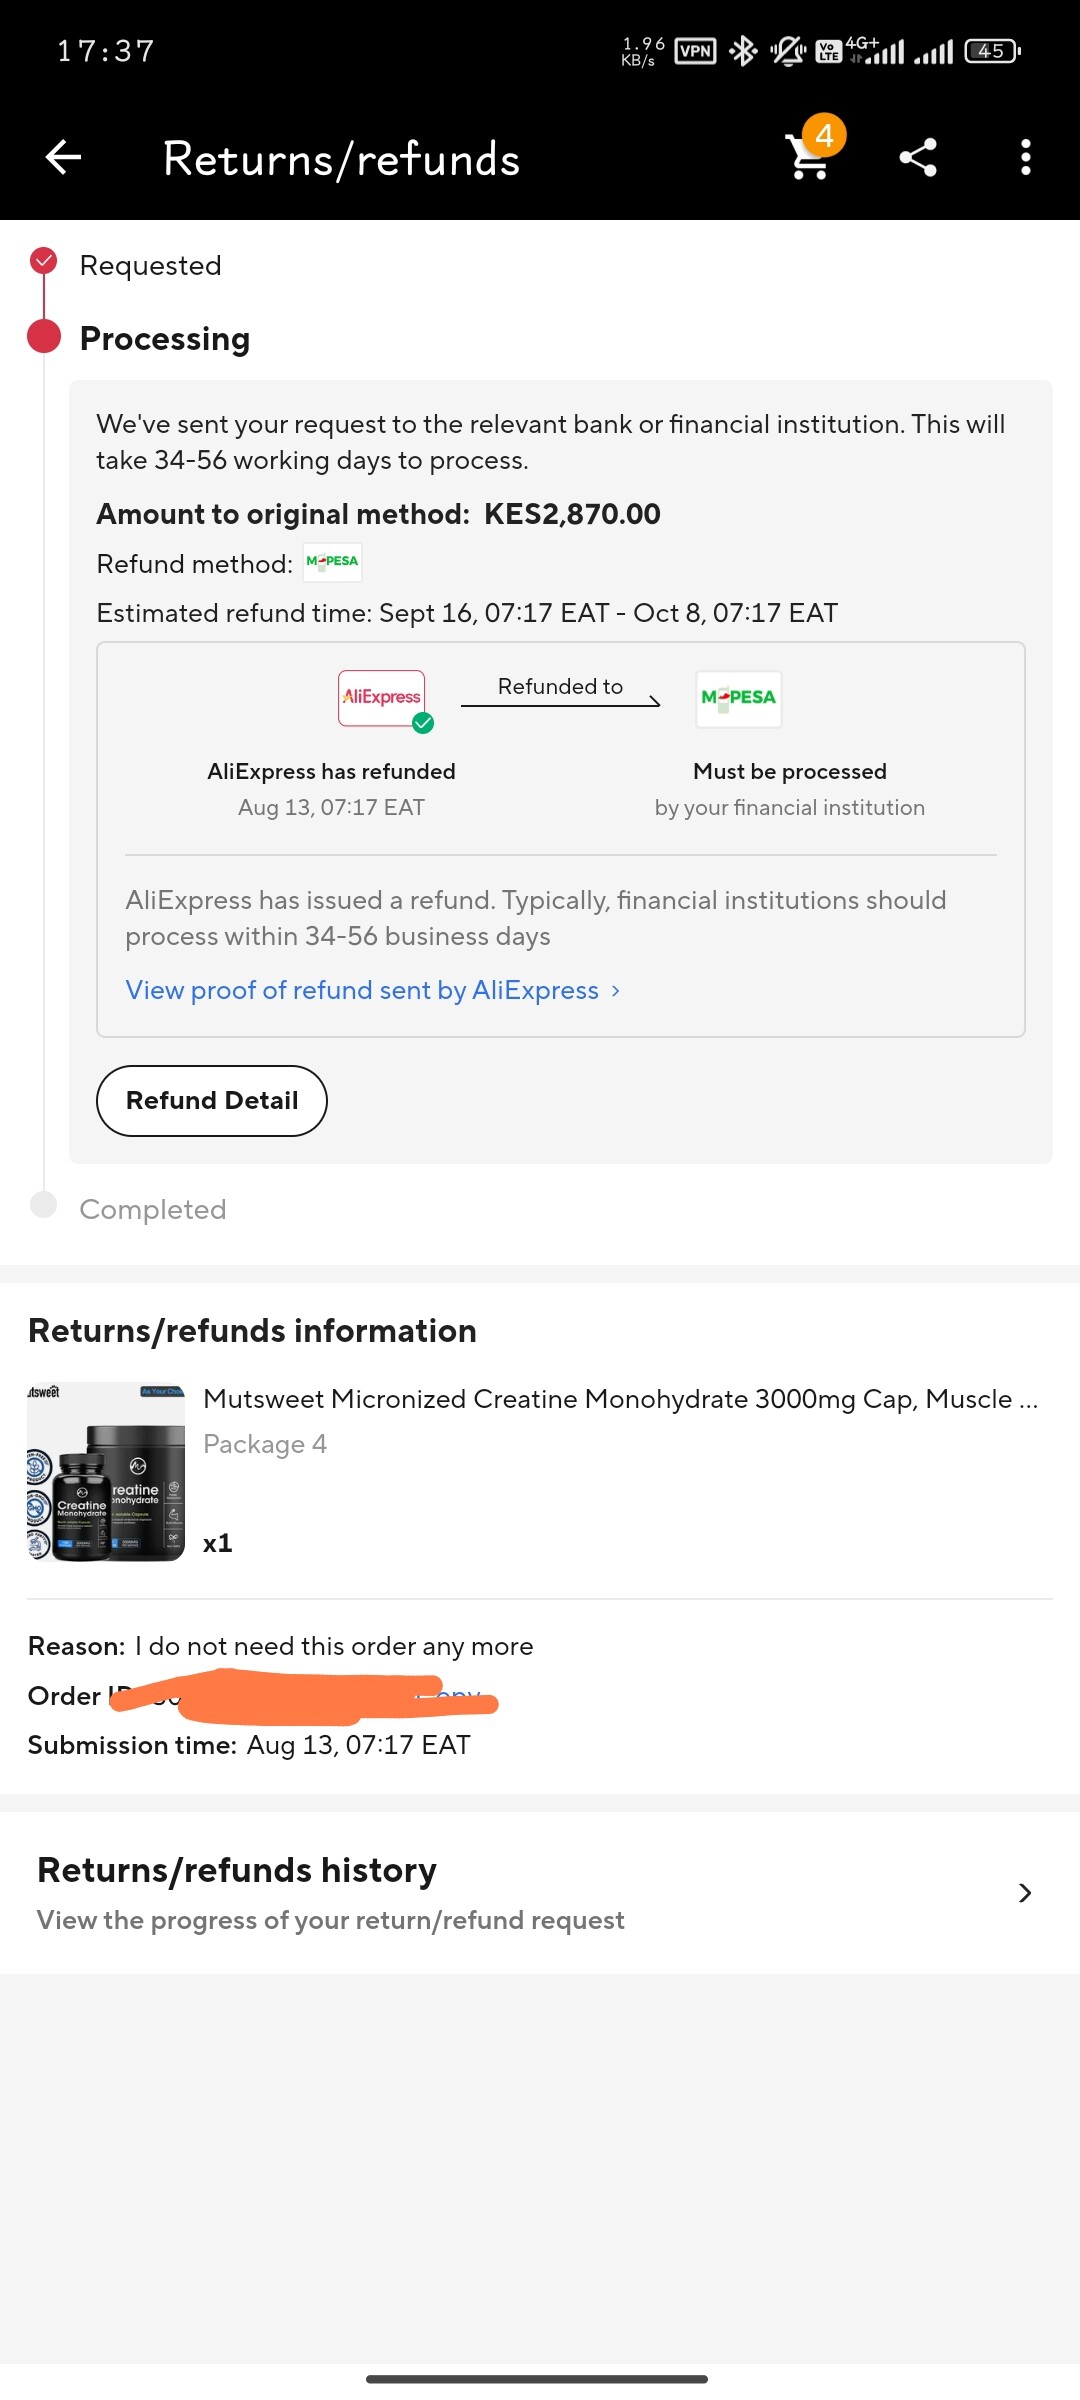Open the creatine product thumbnail
The image size is (1080, 2400).
tap(106, 1472)
